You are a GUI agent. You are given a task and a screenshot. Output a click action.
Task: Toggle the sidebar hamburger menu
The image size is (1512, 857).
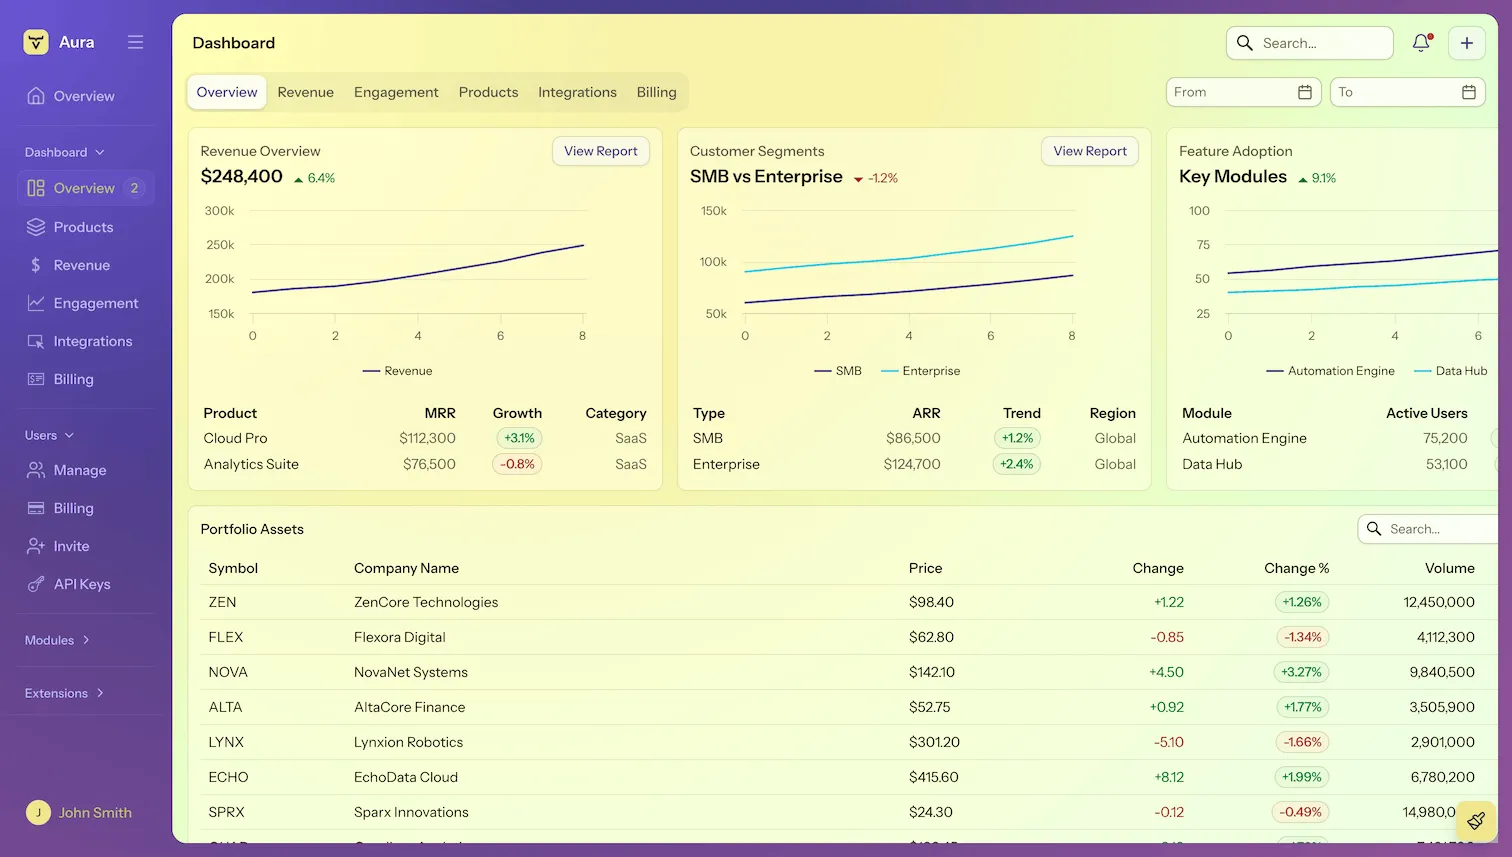pyautogui.click(x=136, y=42)
